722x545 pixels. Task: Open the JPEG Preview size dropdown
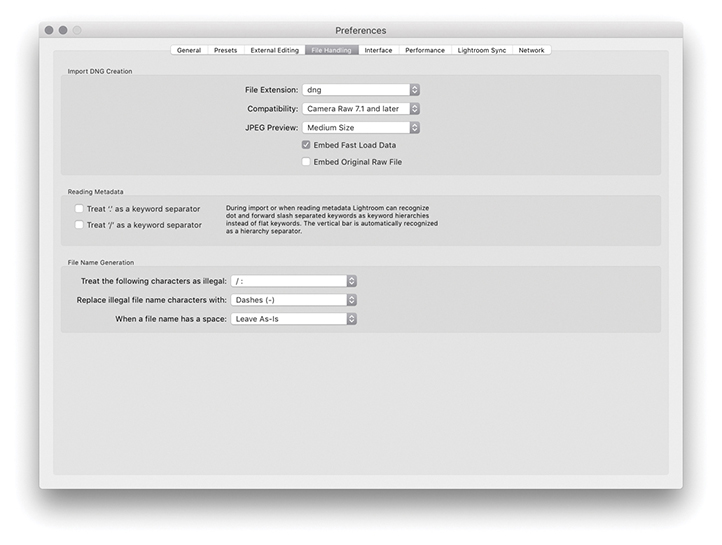(x=361, y=128)
